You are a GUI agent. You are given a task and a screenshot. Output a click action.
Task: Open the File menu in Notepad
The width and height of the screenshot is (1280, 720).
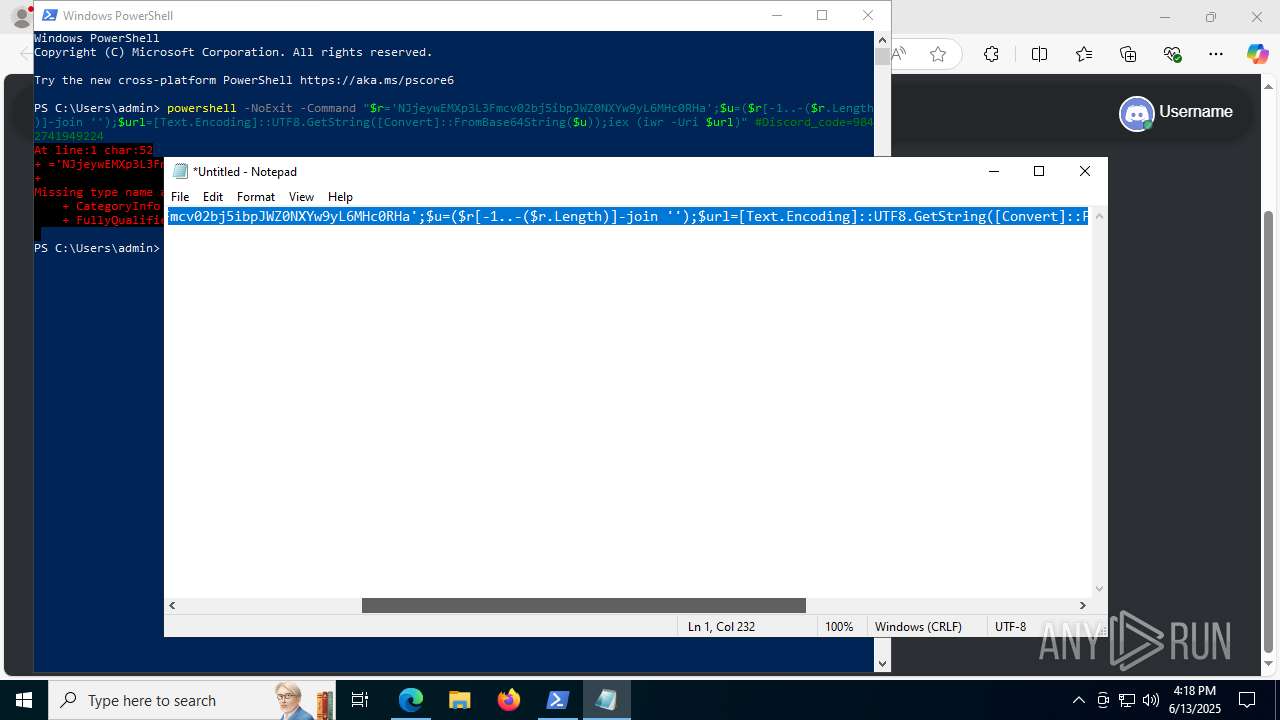pos(180,197)
